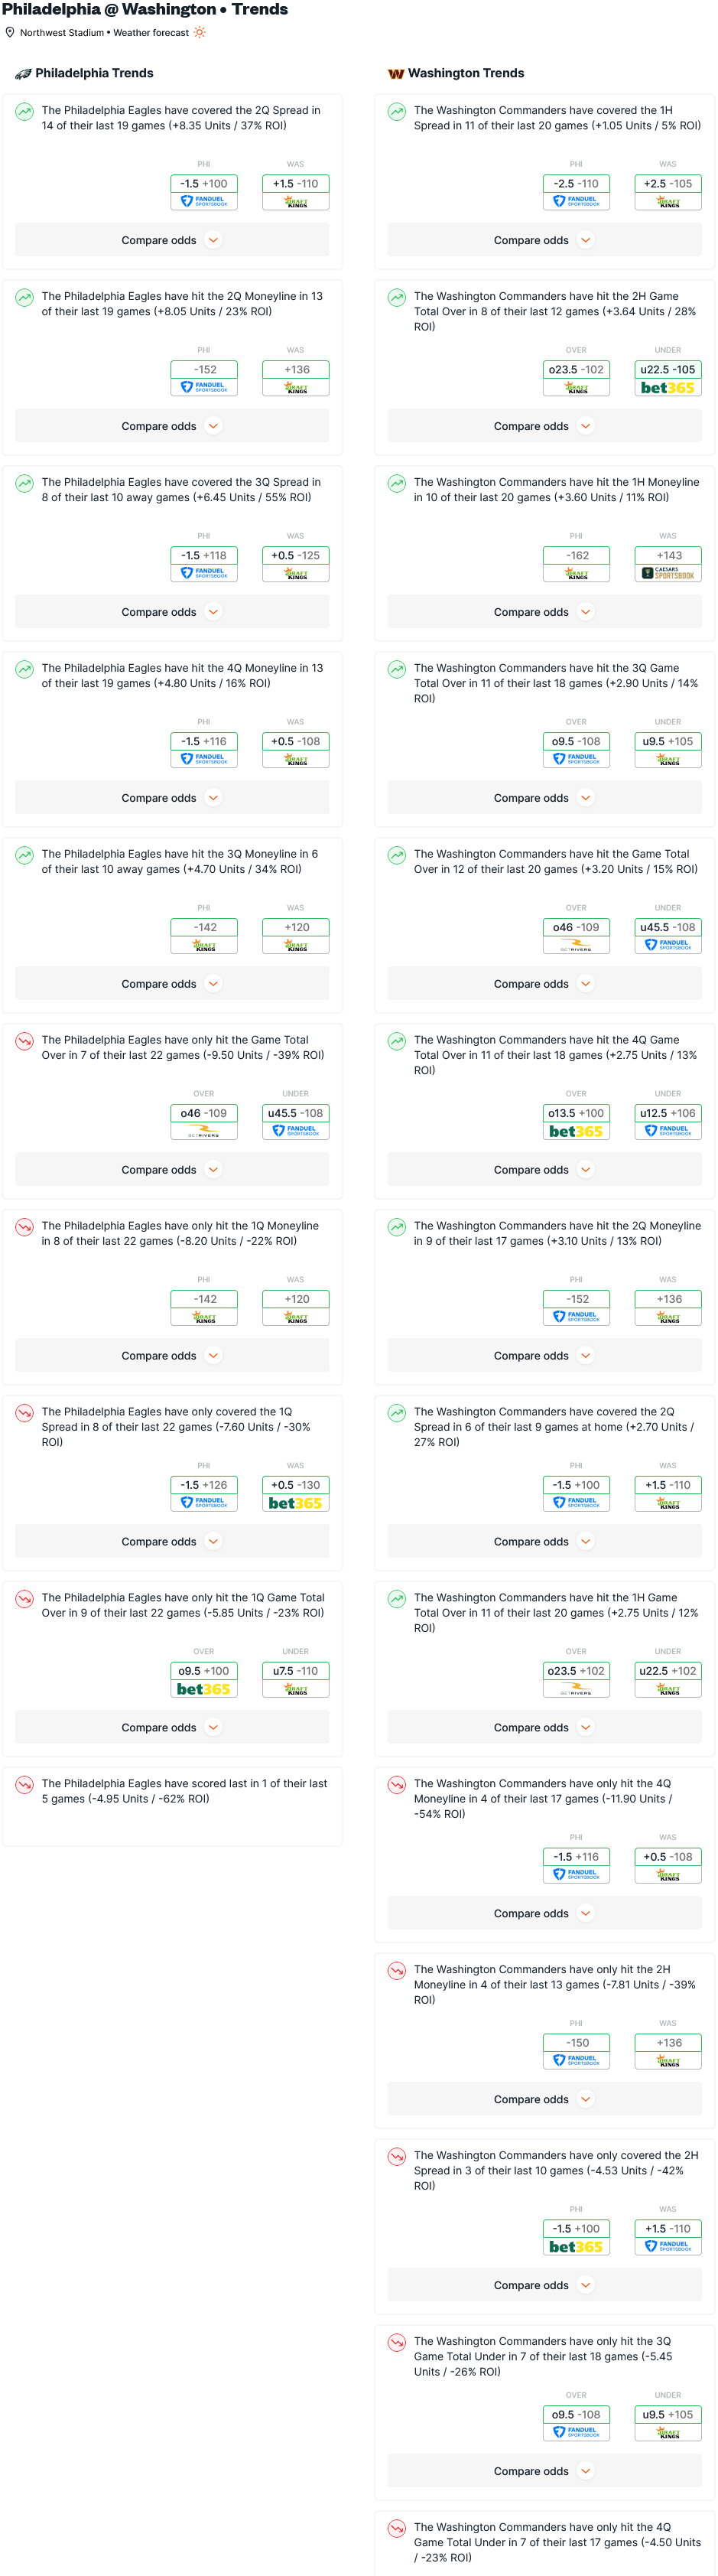Expand Compare odds under Eagles 1Q Moneyline trend
Image resolution: width=718 pixels, height=2576 pixels.
[x=172, y=1355]
